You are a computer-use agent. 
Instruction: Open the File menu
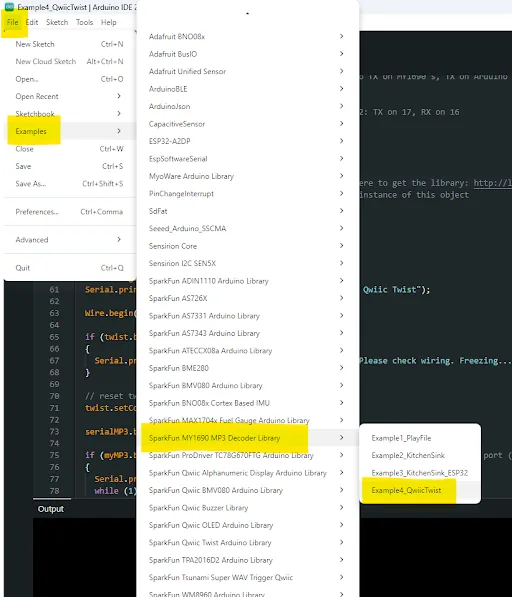pos(13,22)
